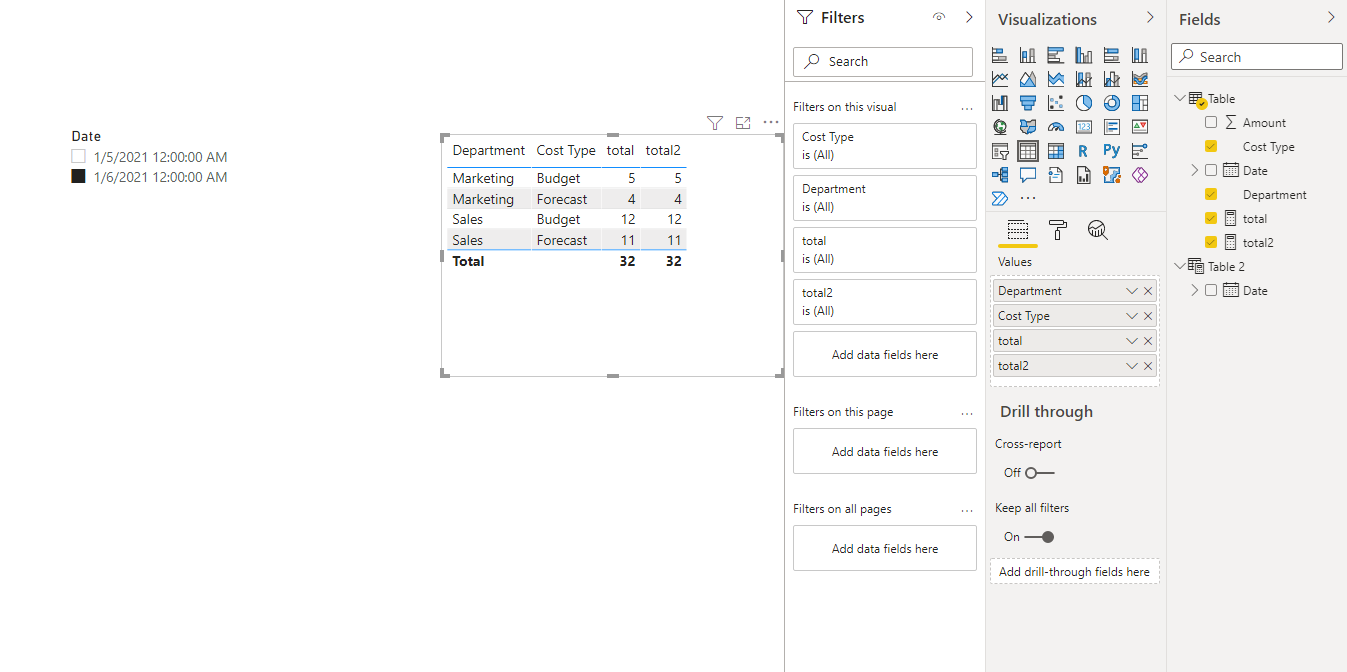Screen dimensions: 1347x672
Task: Choose the Matrix visualization
Action: [x=1056, y=151]
